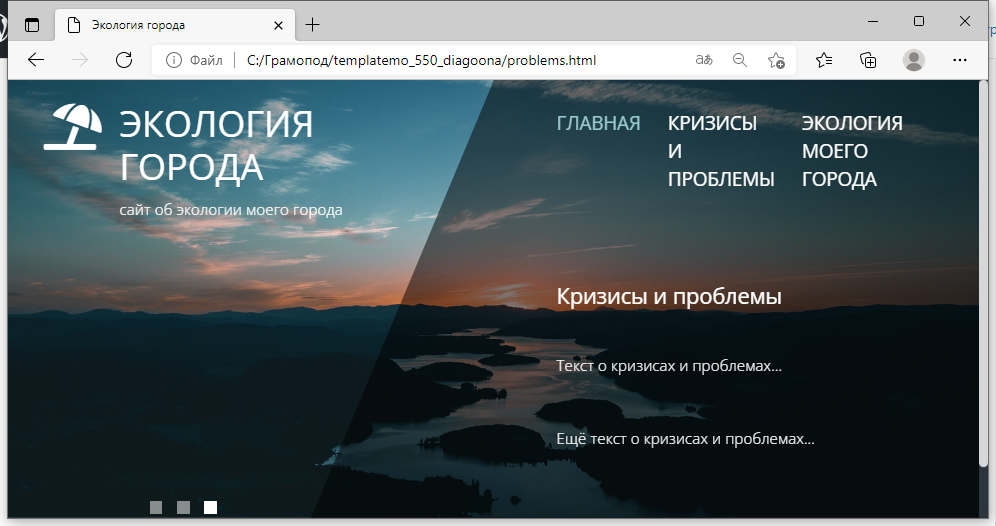
Task: Open the КРИЗИСЫ И ПРОБЛЕМЫ menu item
Action: click(720, 151)
